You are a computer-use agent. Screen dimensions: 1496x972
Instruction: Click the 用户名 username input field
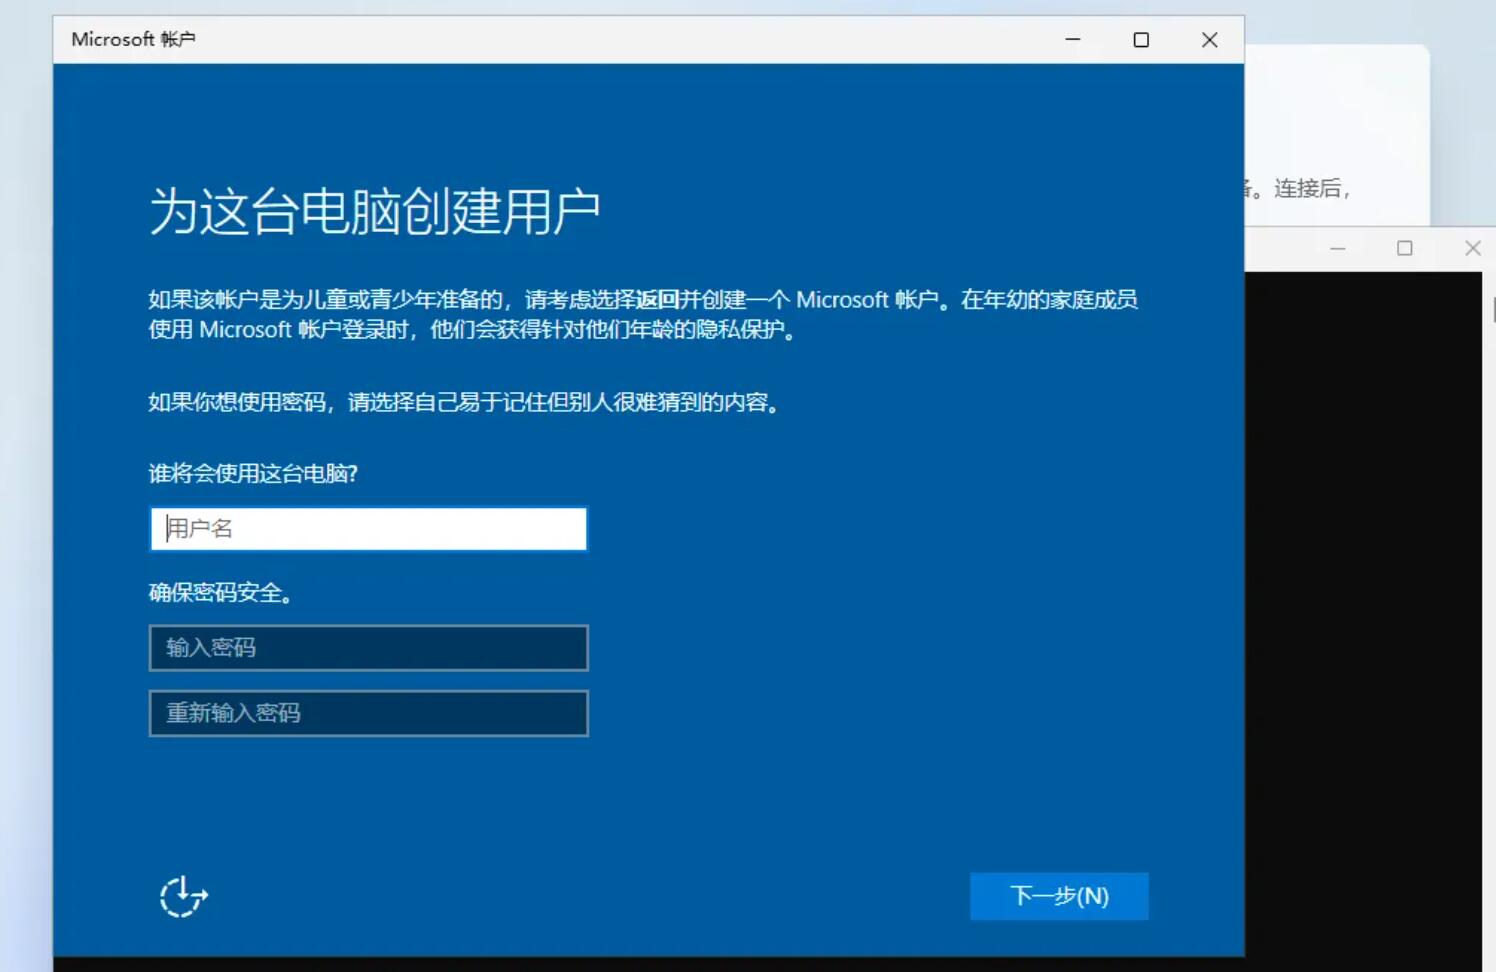368,529
